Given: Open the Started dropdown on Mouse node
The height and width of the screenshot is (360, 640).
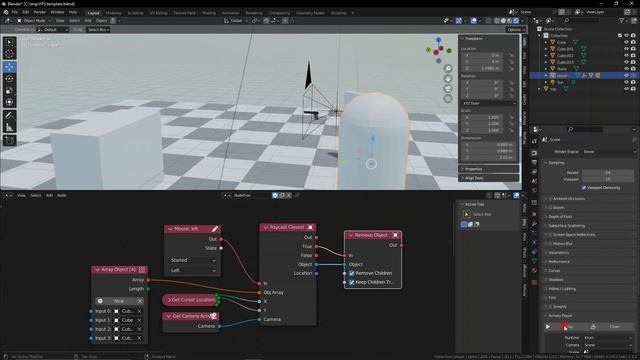Looking at the screenshot, I should [x=193, y=260].
